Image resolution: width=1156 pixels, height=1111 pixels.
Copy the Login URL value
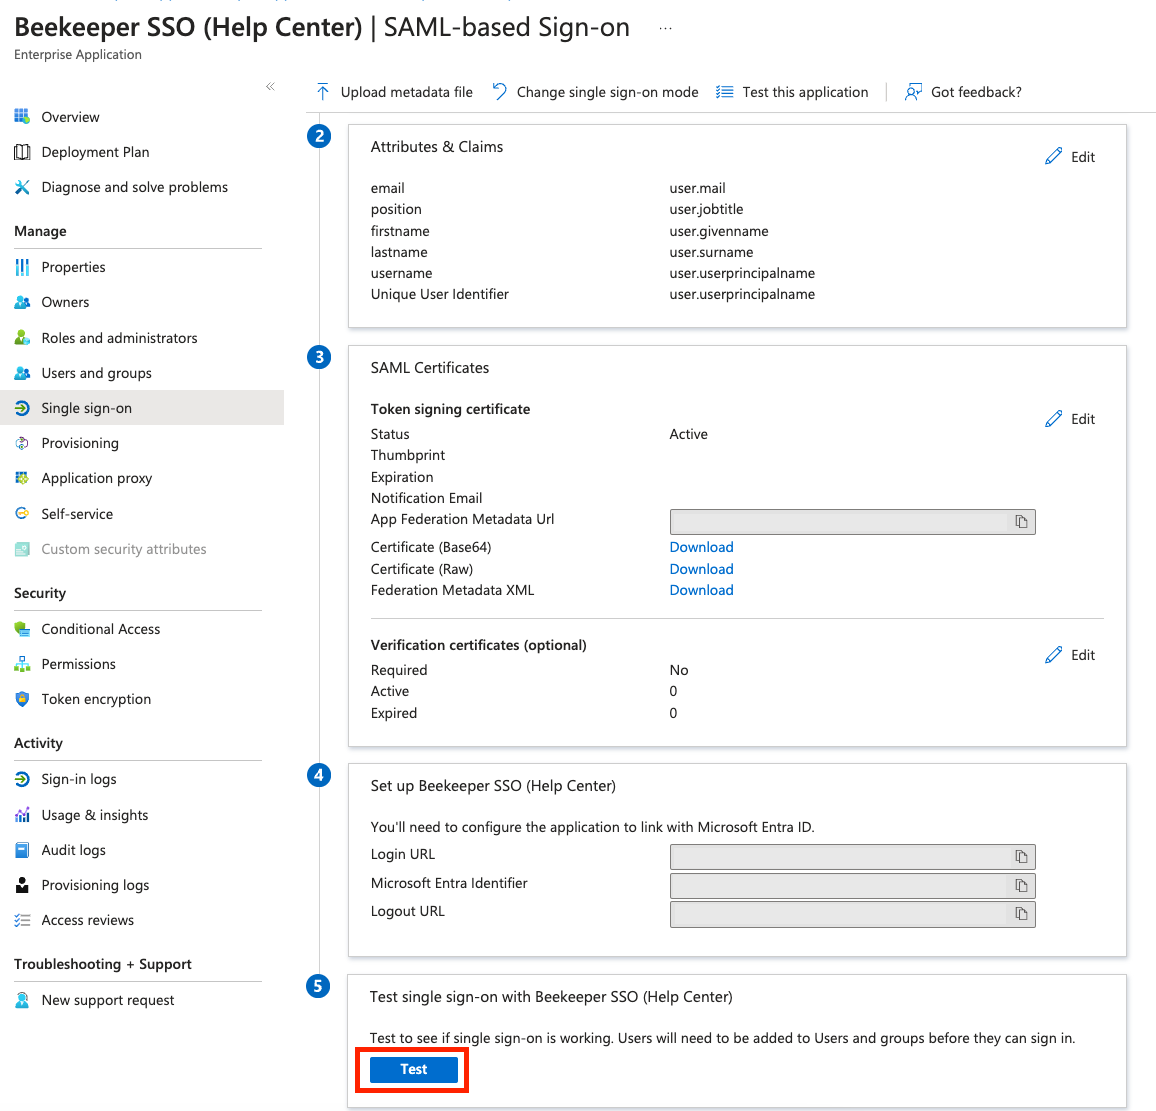point(1021,857)
